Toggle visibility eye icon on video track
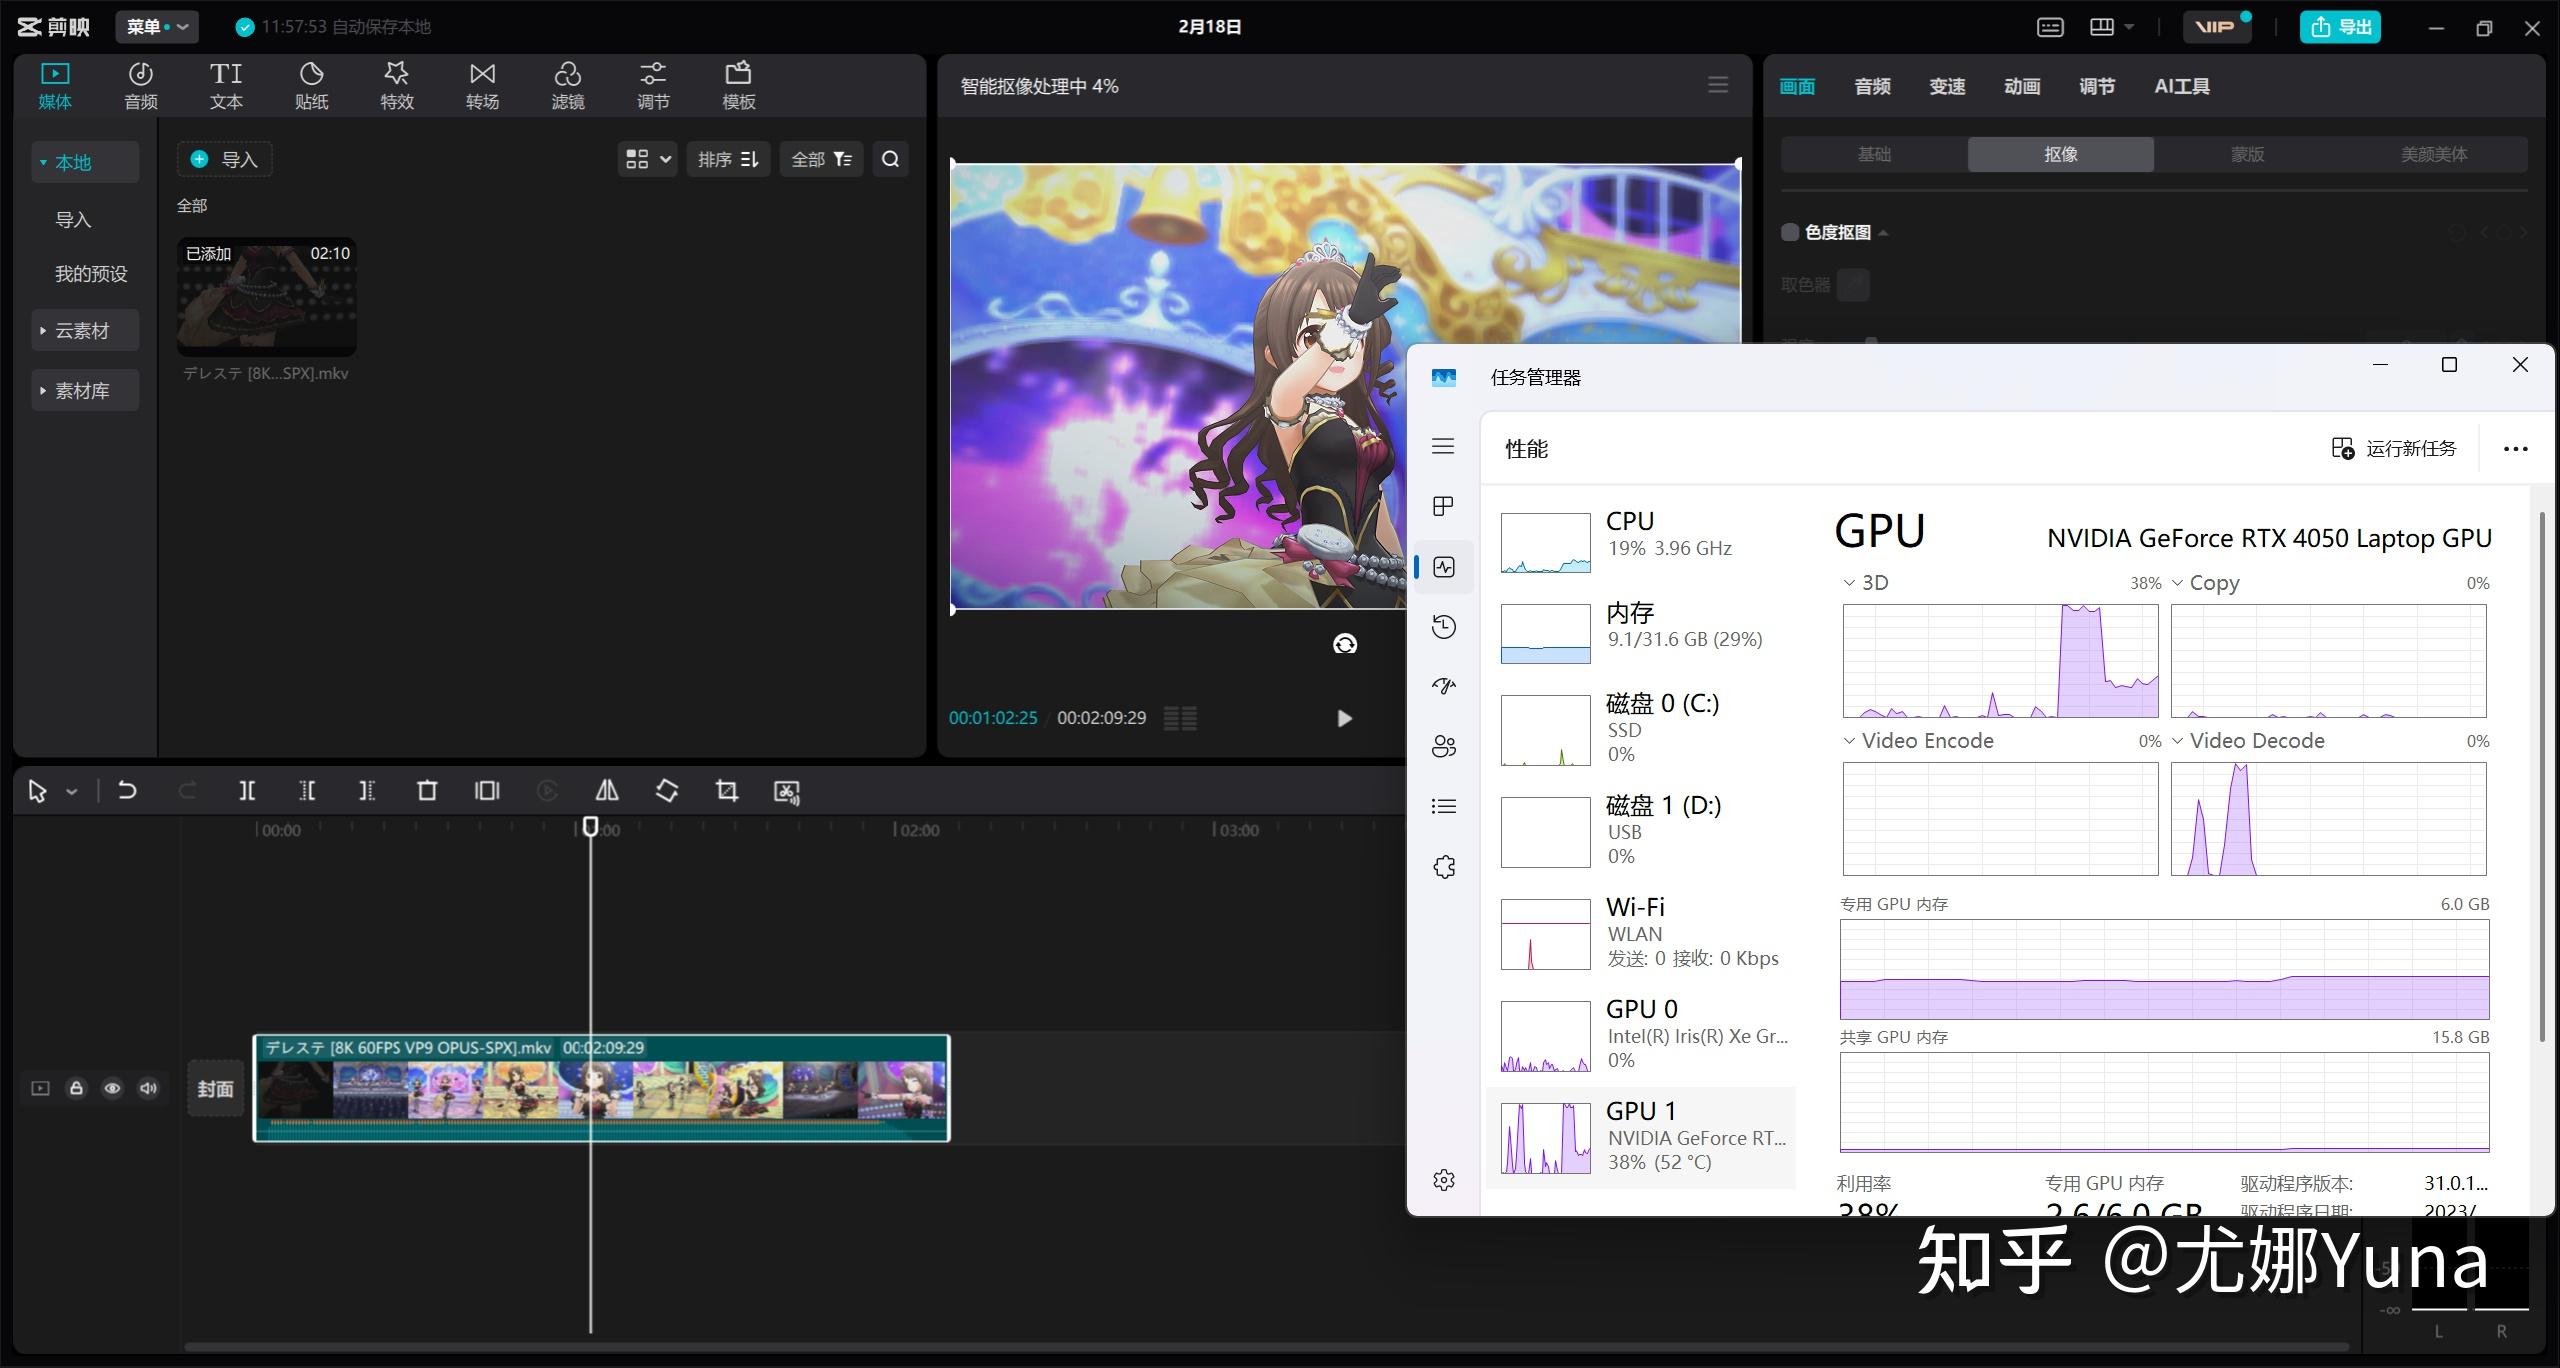This screenshot has height=1368, width=2560. click(112, 1085)
